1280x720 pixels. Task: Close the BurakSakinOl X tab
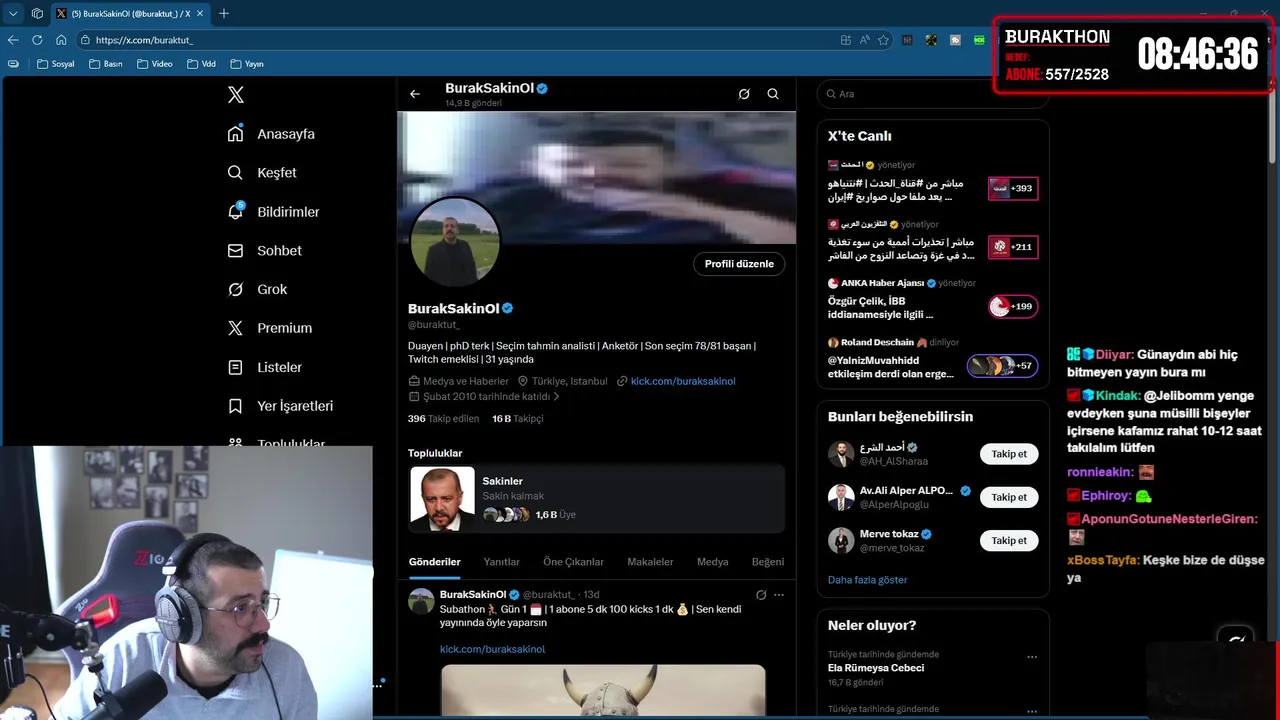[x=199, y=14]
